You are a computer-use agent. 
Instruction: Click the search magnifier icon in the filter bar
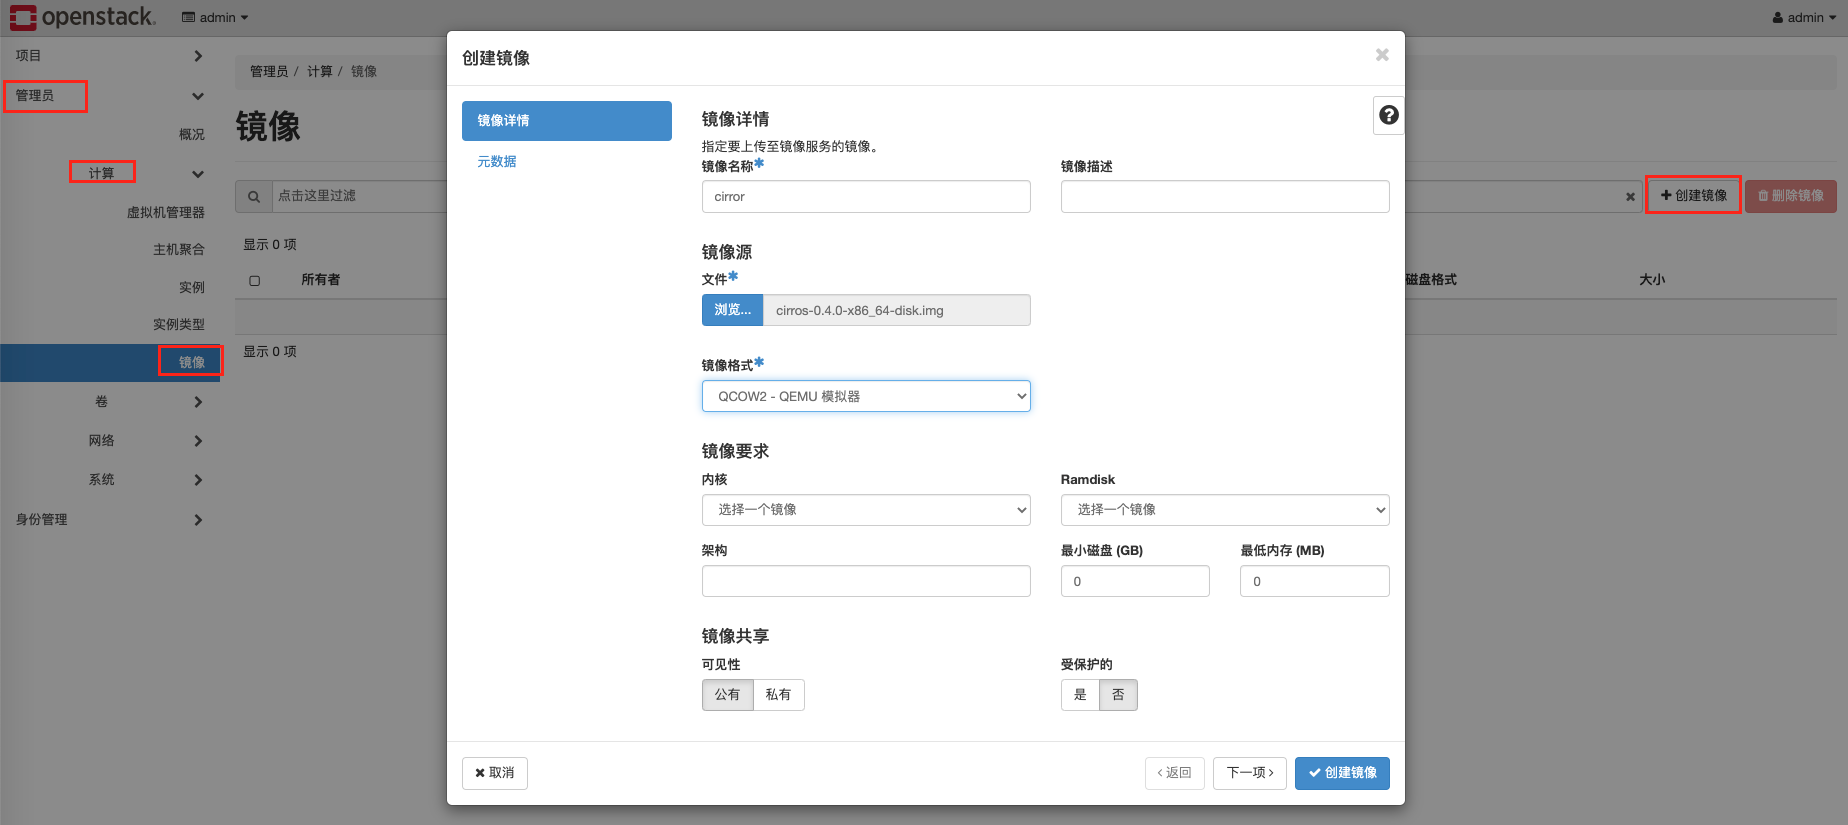click(x=254, y=196)
